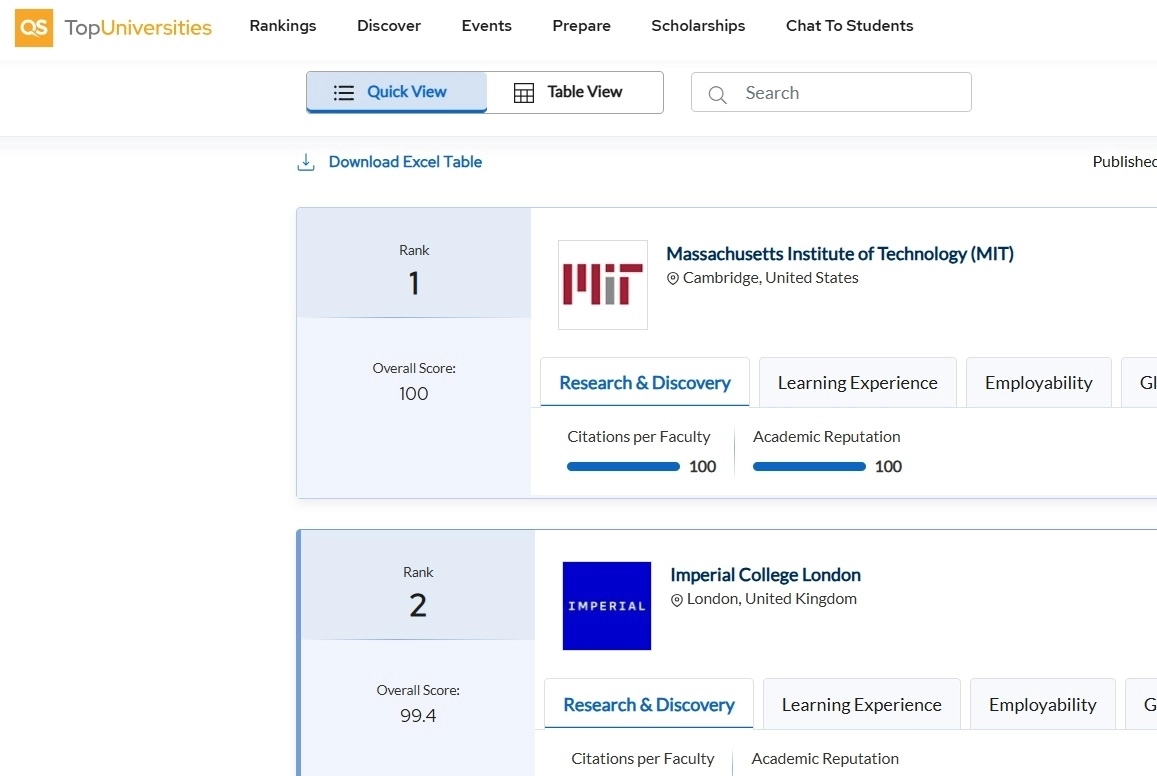Click the MIT logo thumbnail
The height and width of the screenshot is (776, 1157).
point(602,285)
